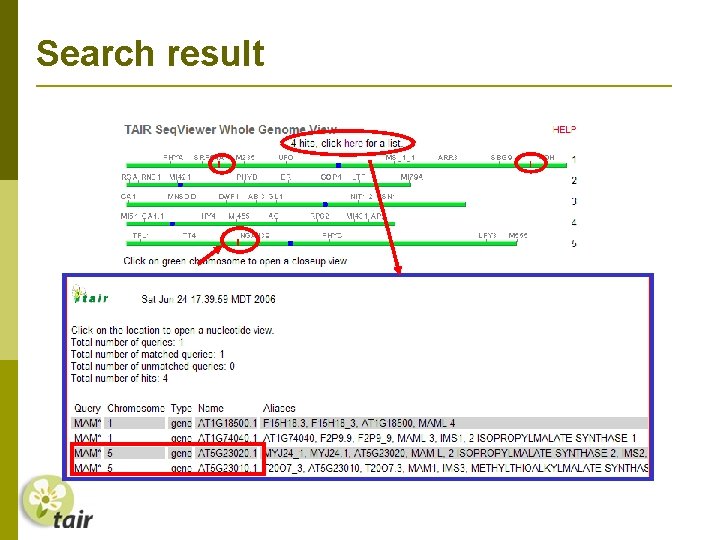Click 'Total number of hits: 4' text
720x540 pixels.
coord(119,378)
